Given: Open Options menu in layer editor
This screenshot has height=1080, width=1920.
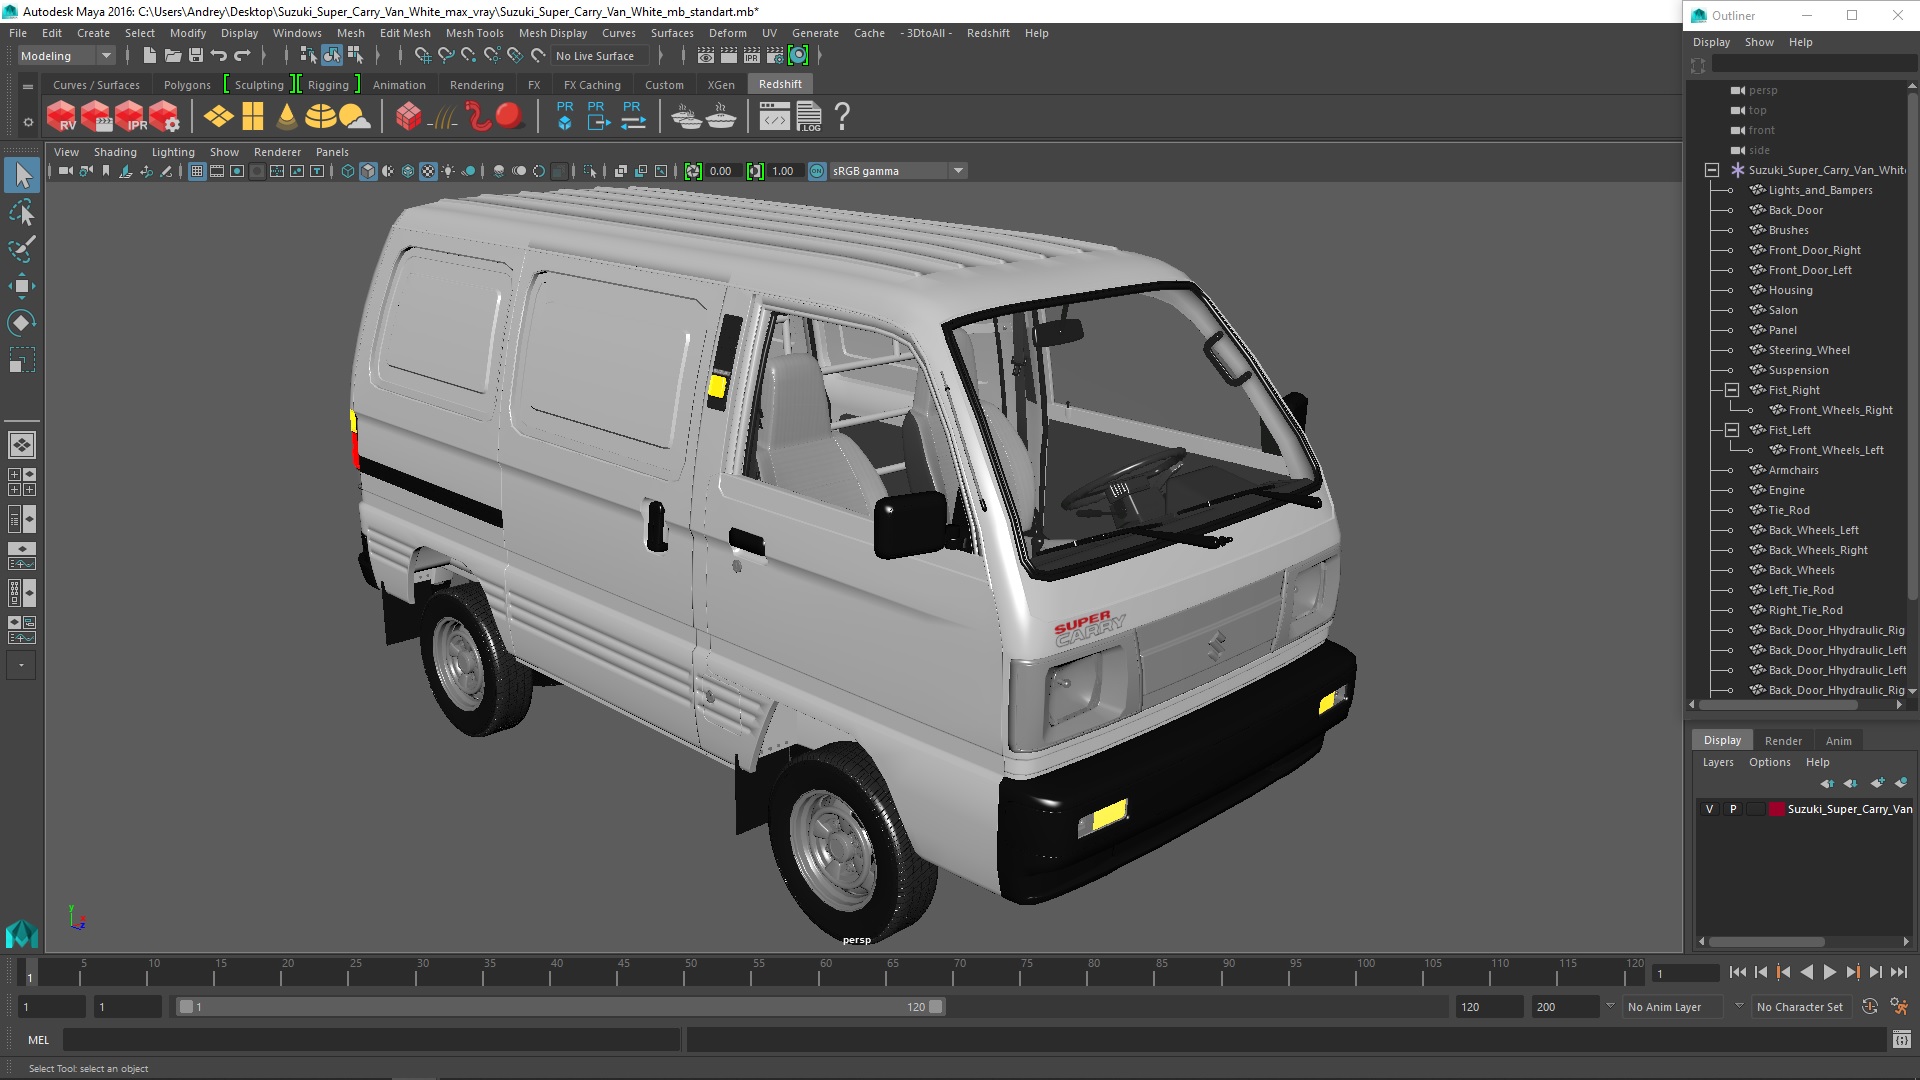Looking at the screenshot, I should [1769, 762].
